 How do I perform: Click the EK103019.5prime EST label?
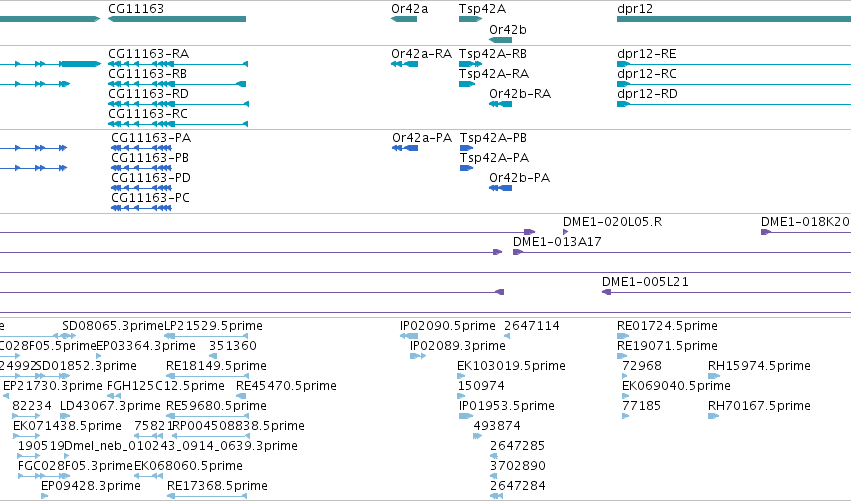pos(511,366)
